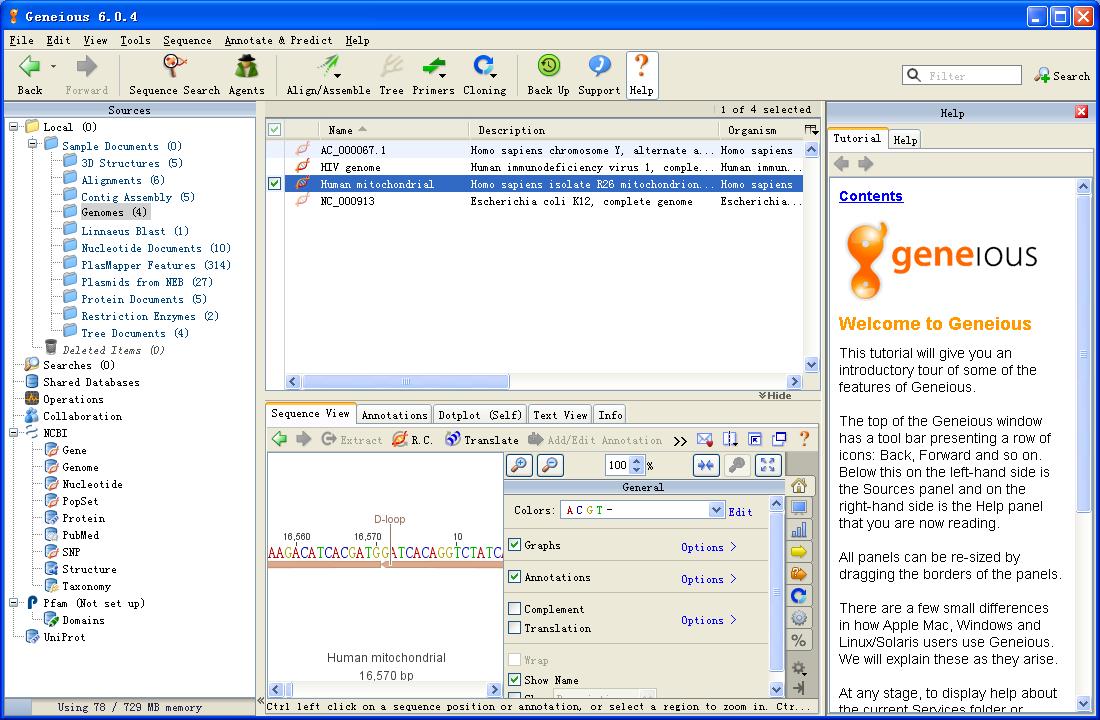The height and width of the screenshot is (720, 1100).
Task: Expand Options for Annotations
Action: pos(709,579)
